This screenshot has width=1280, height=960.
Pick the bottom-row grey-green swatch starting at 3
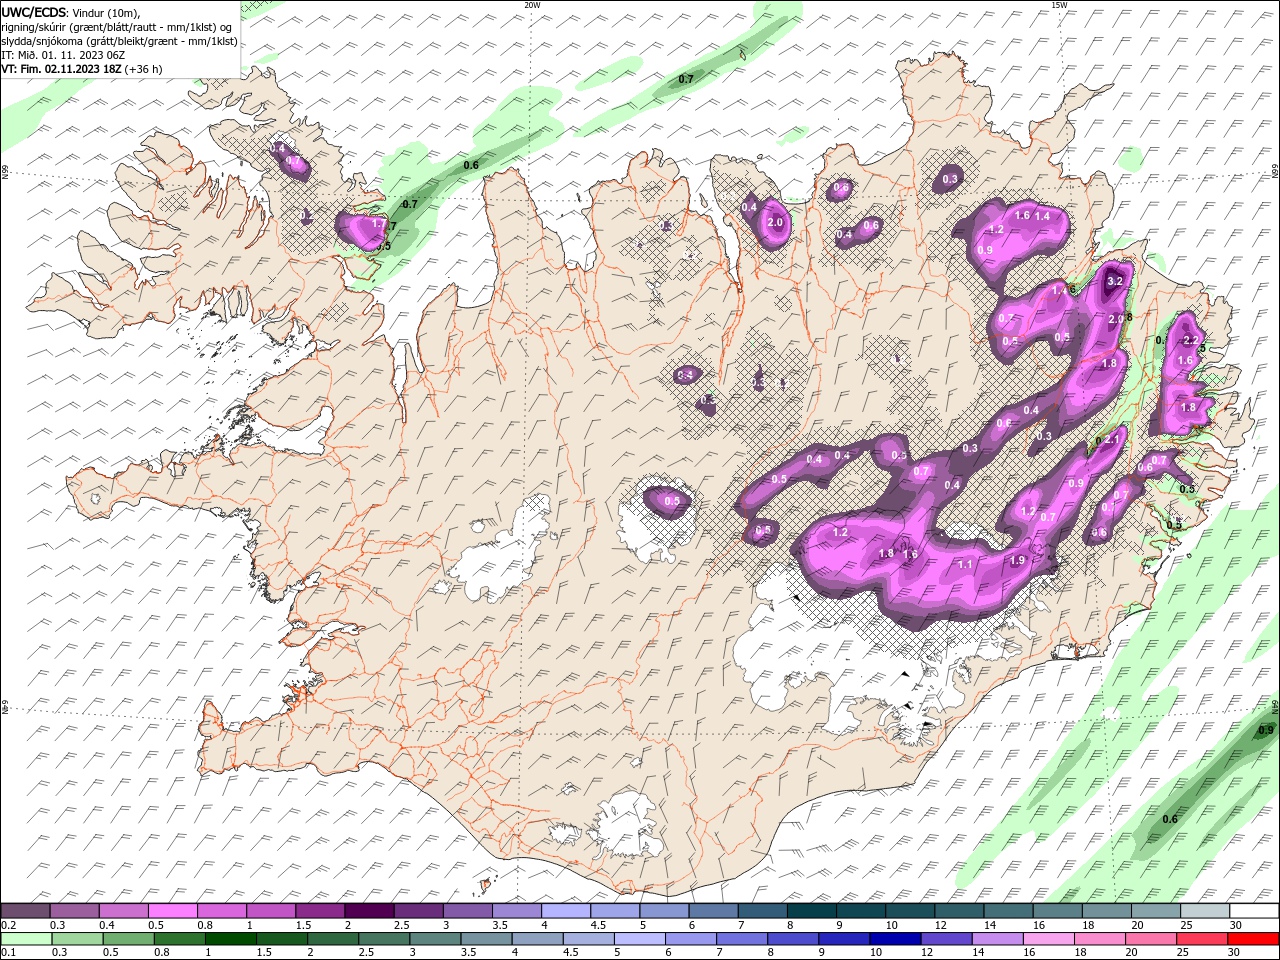[x=433, y=939]
